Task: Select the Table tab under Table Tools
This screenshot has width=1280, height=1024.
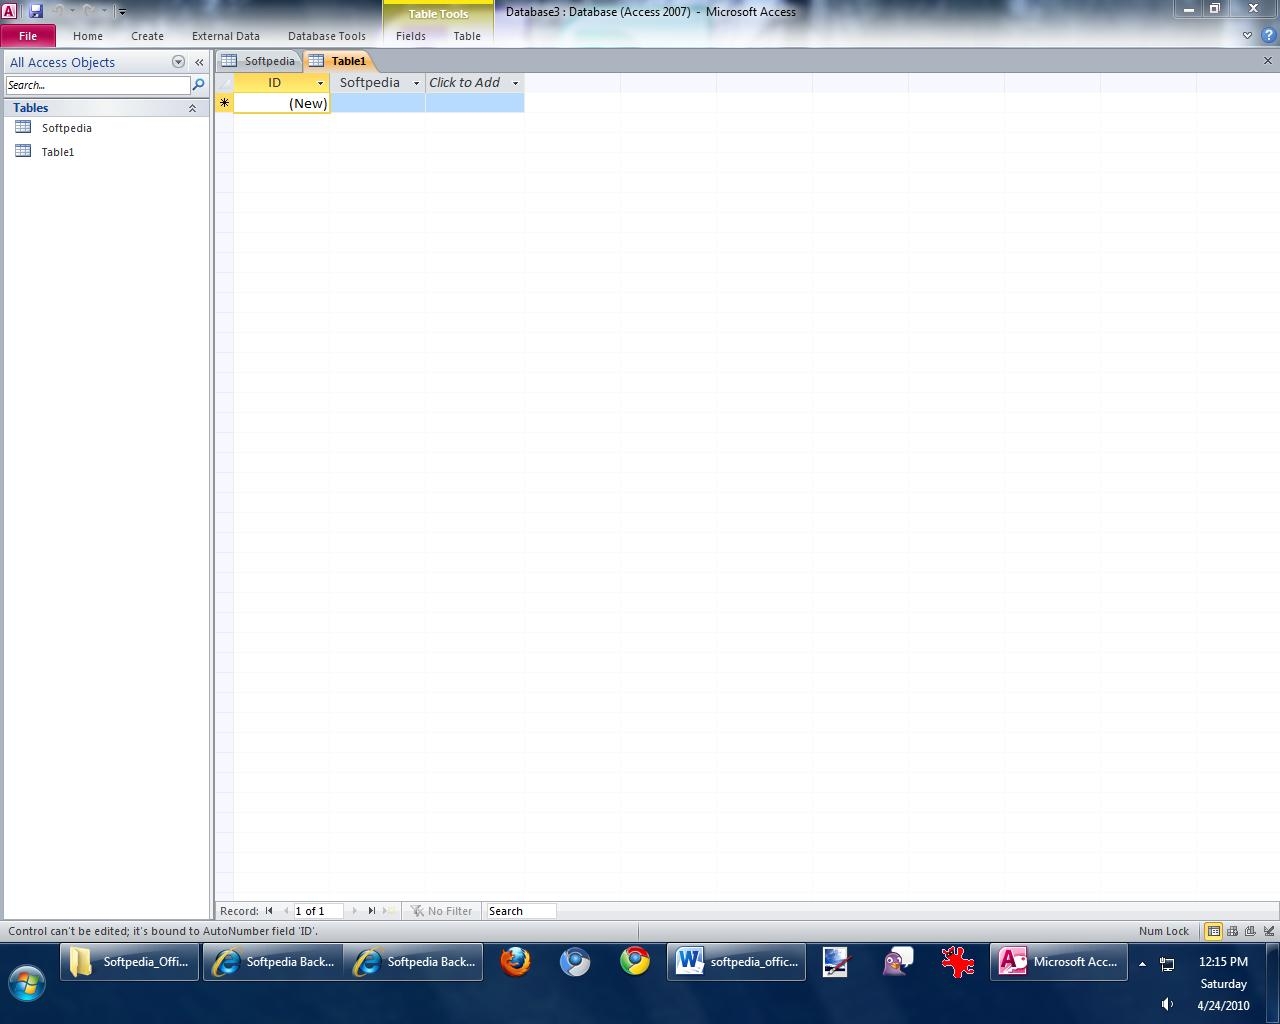Action: [467, 36]
